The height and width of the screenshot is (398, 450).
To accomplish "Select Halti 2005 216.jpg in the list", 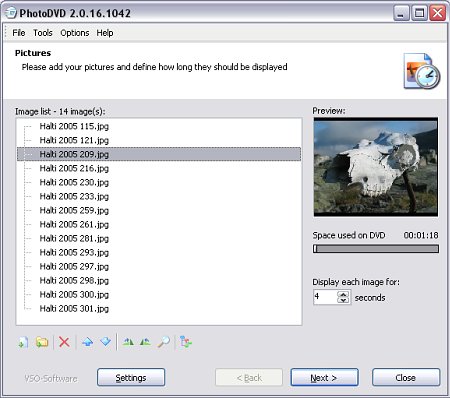I will point(74,168).
